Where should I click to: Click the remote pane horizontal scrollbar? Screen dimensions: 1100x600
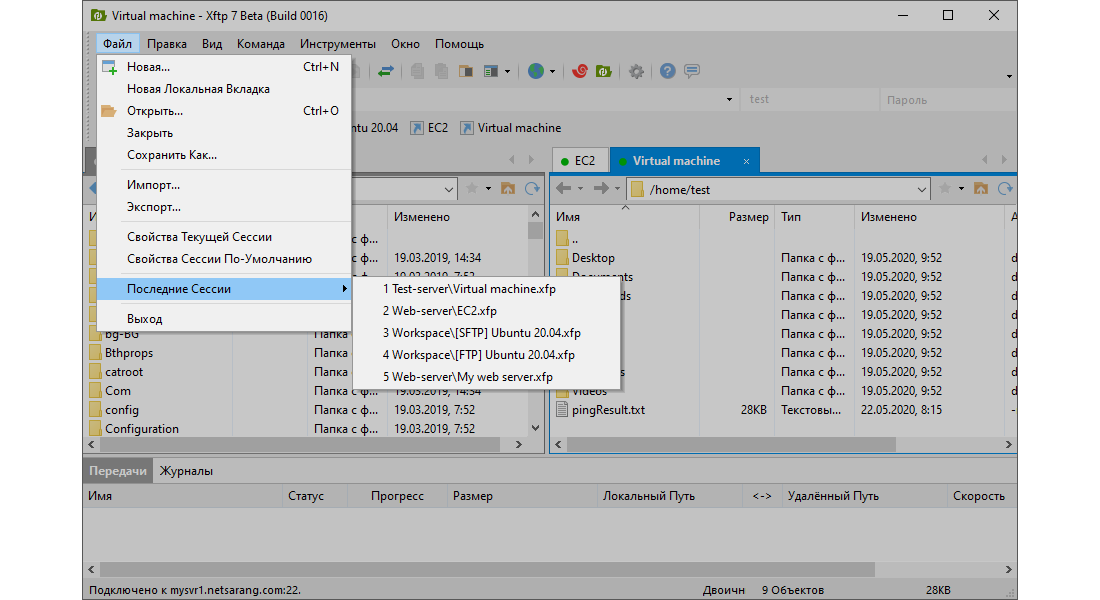(x=731, y=444)
